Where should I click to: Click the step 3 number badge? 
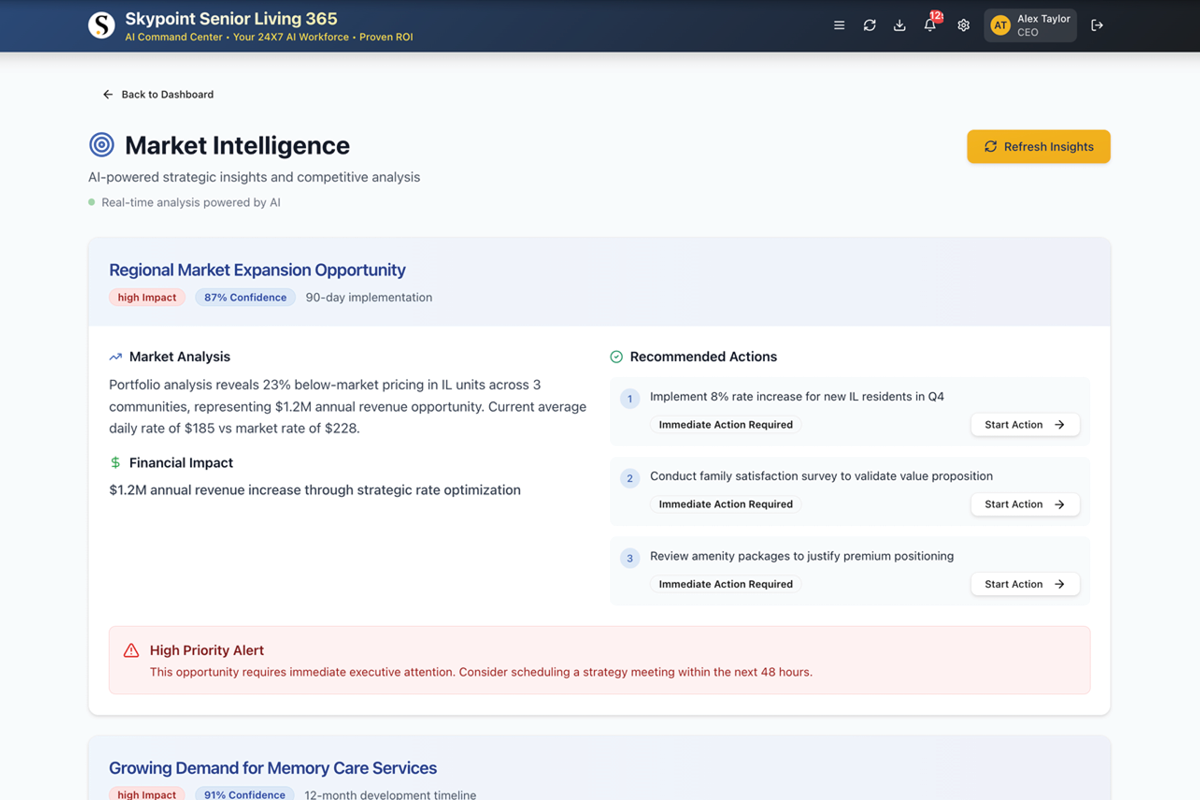click(629, 559)
